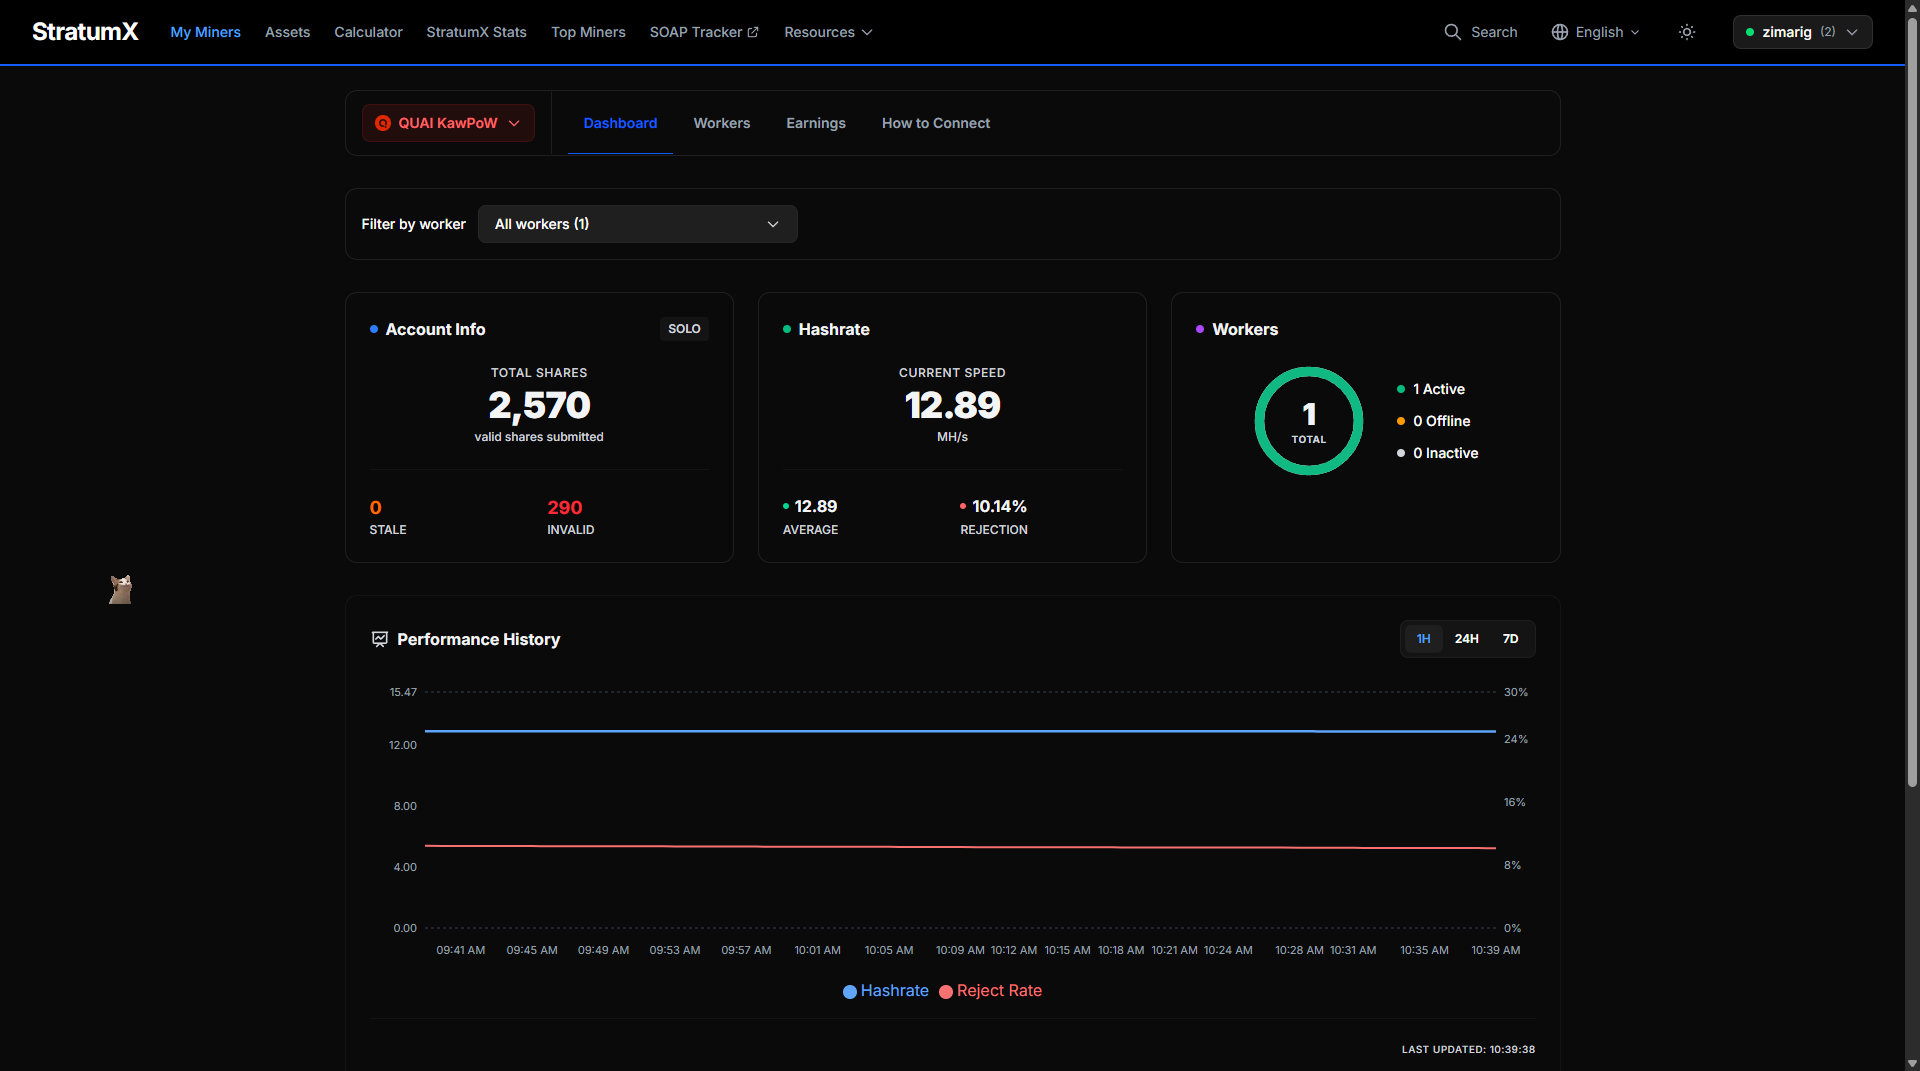Expand the English language dropdown
This screenshot has height=1071, width=1920.
pyautogui.click(x=1596, y=32)
